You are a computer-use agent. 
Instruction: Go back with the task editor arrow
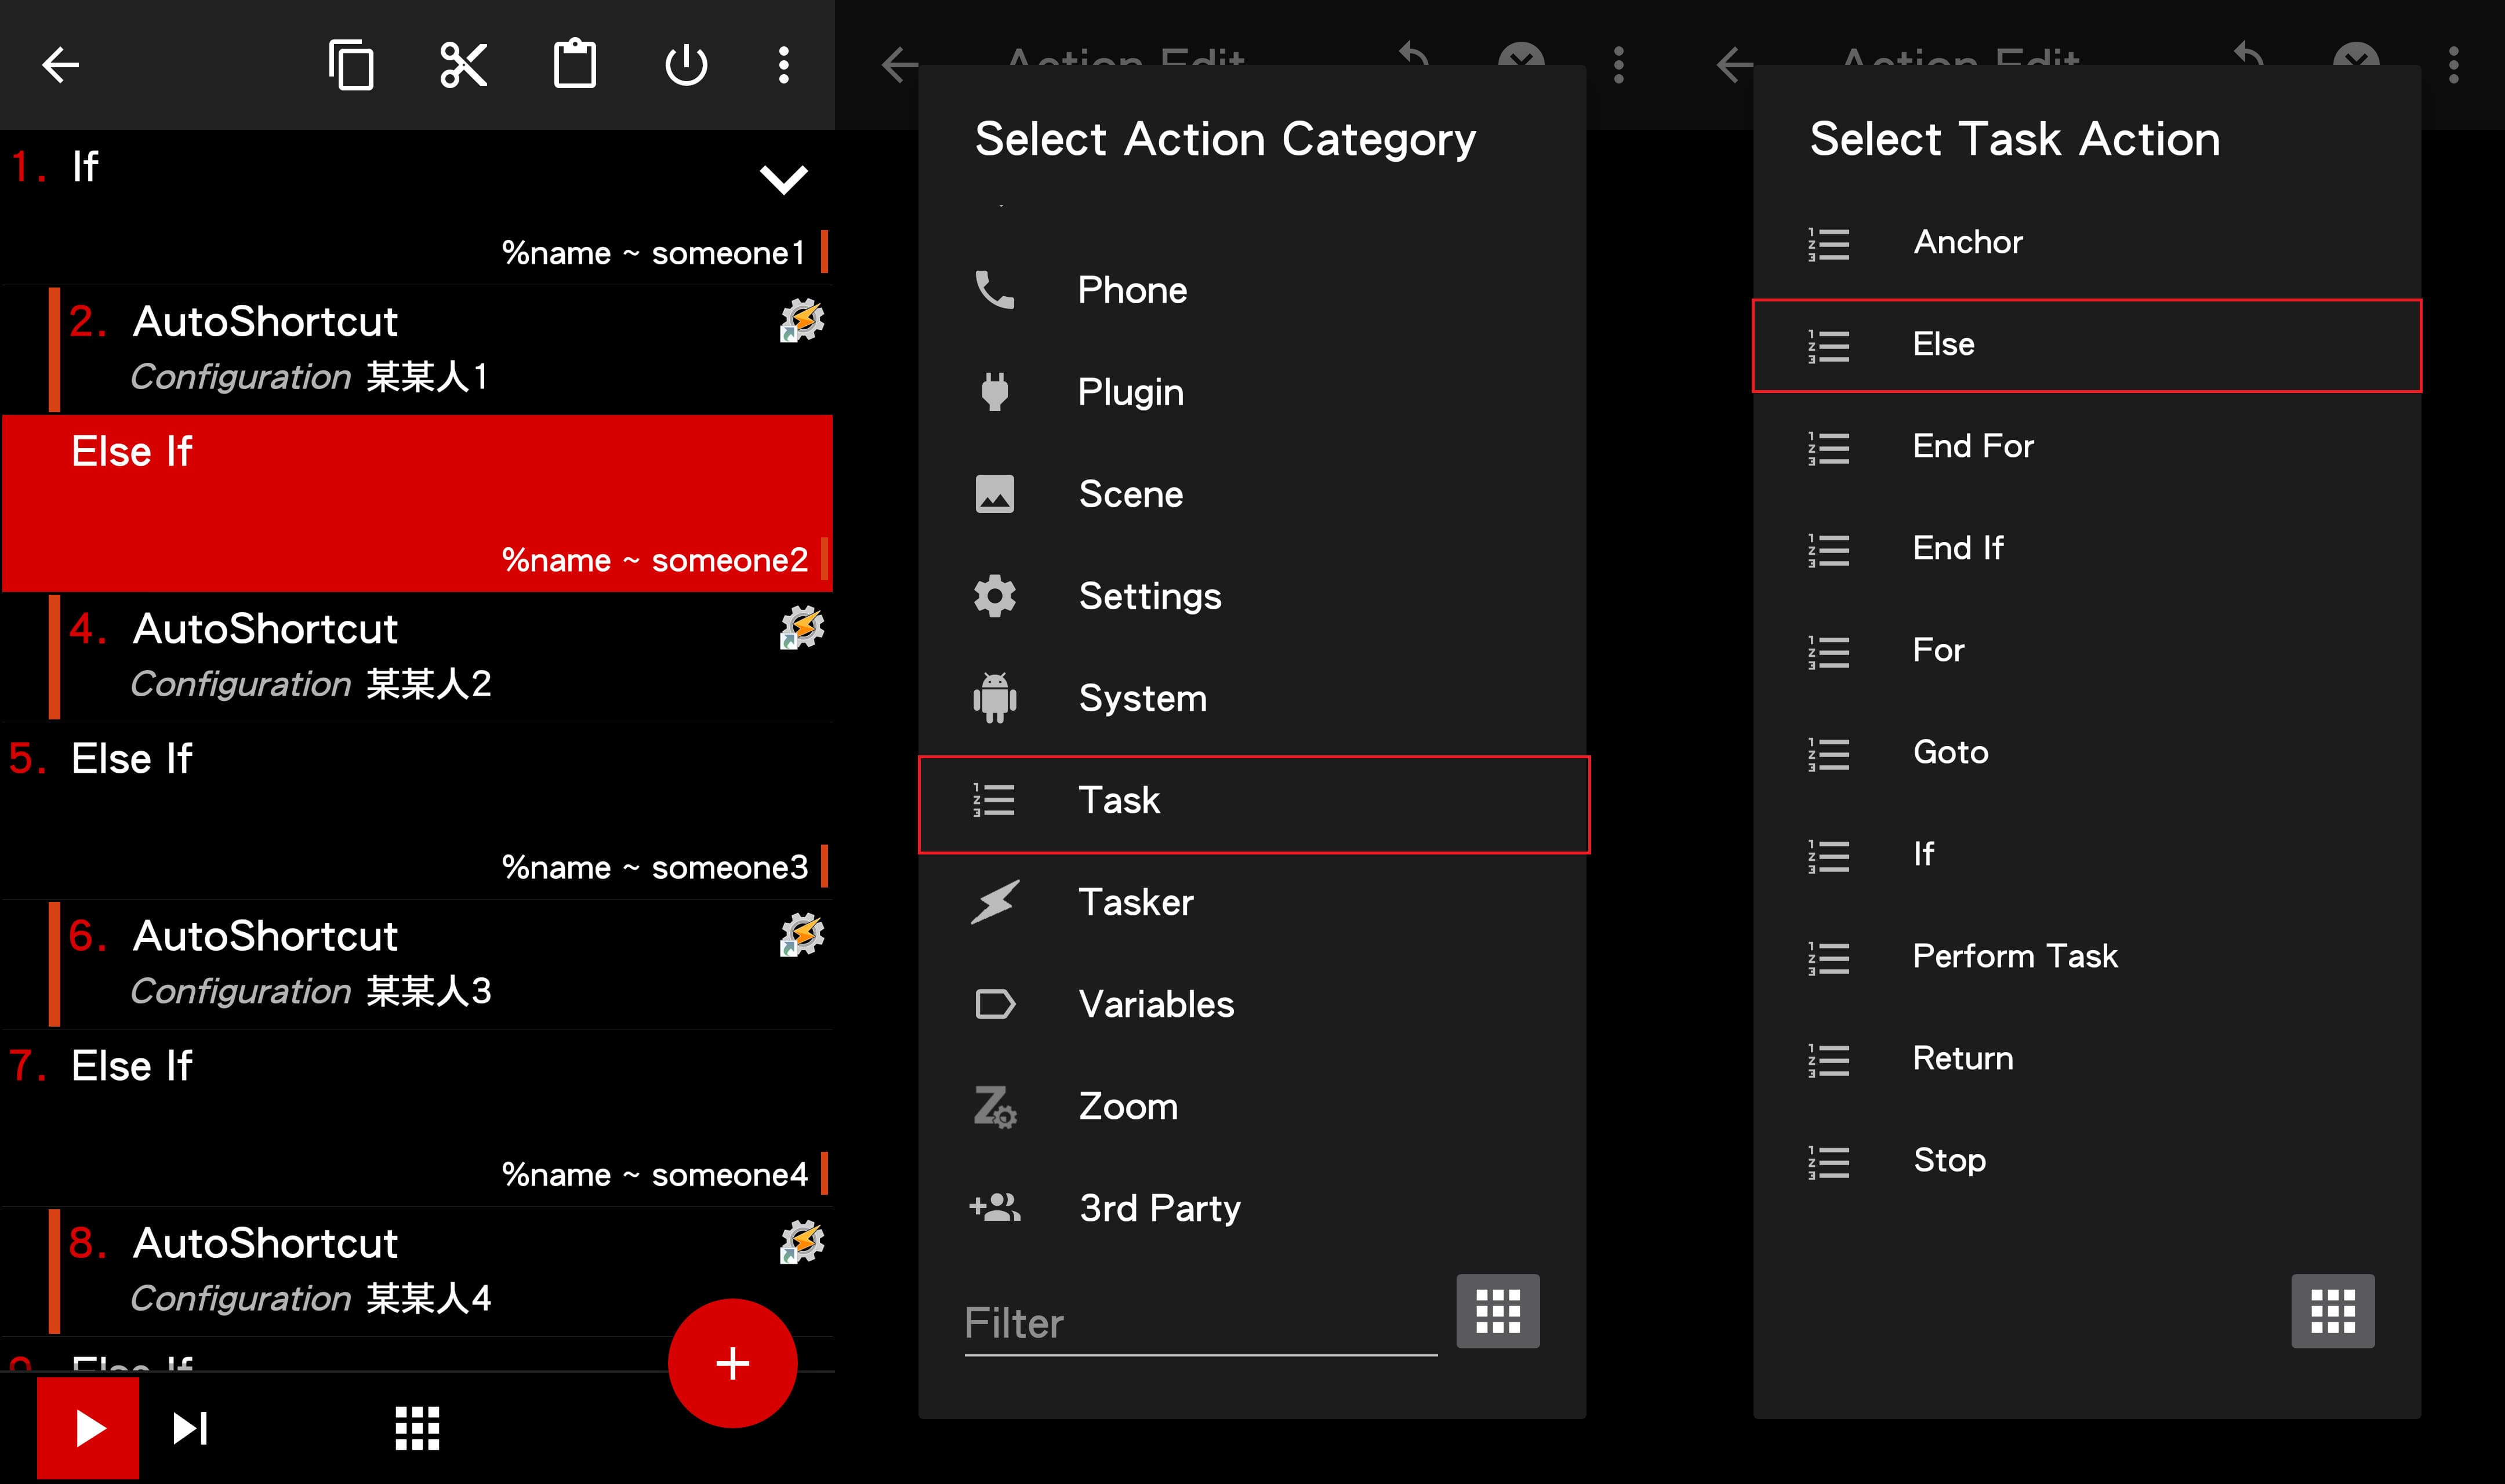60,66
